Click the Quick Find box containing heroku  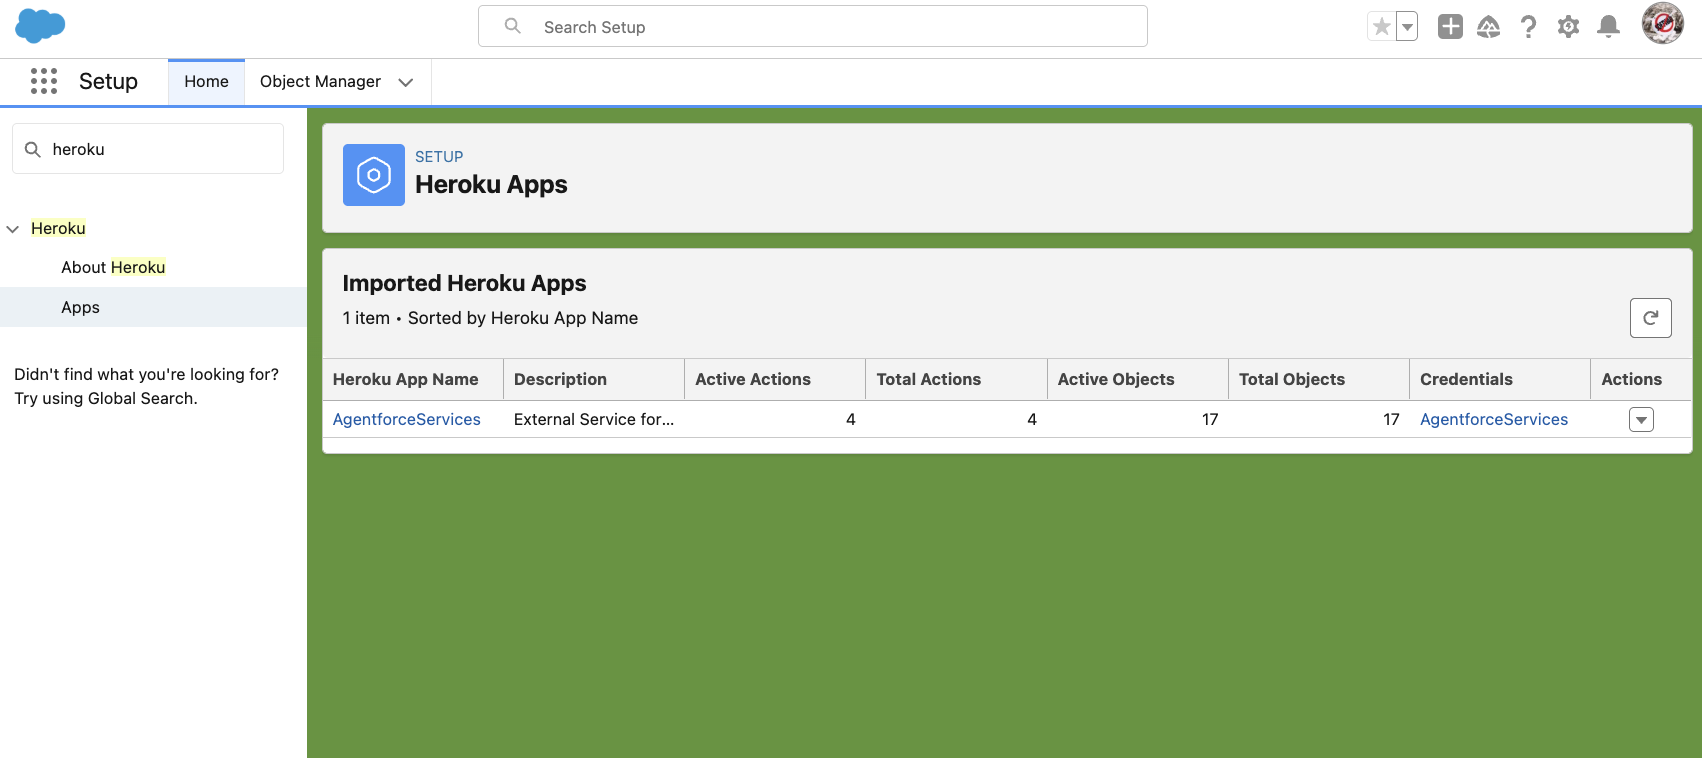148,149
